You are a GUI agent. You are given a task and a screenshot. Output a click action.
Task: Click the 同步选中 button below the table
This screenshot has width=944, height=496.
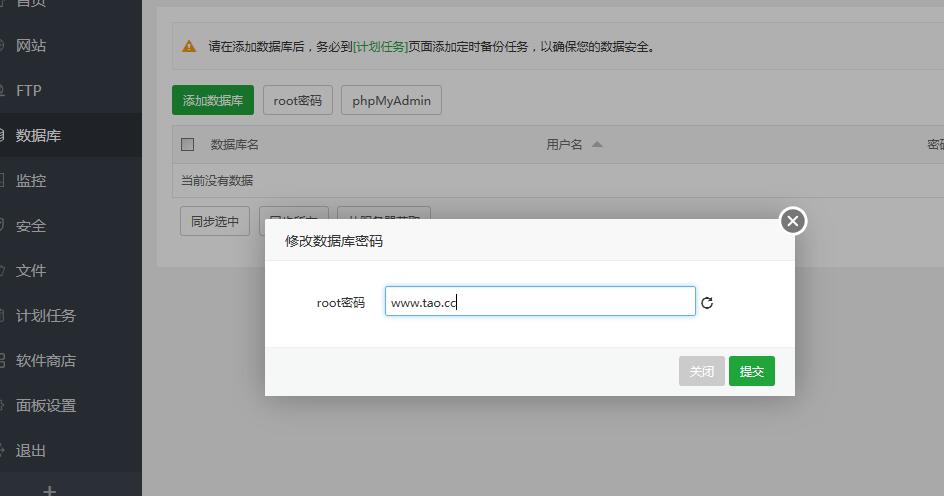(x=215, y=221)
